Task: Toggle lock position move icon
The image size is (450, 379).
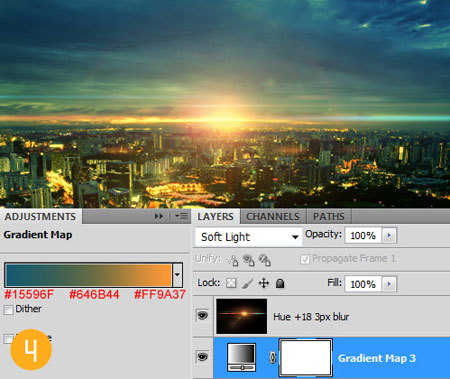Action: point(264,283)
